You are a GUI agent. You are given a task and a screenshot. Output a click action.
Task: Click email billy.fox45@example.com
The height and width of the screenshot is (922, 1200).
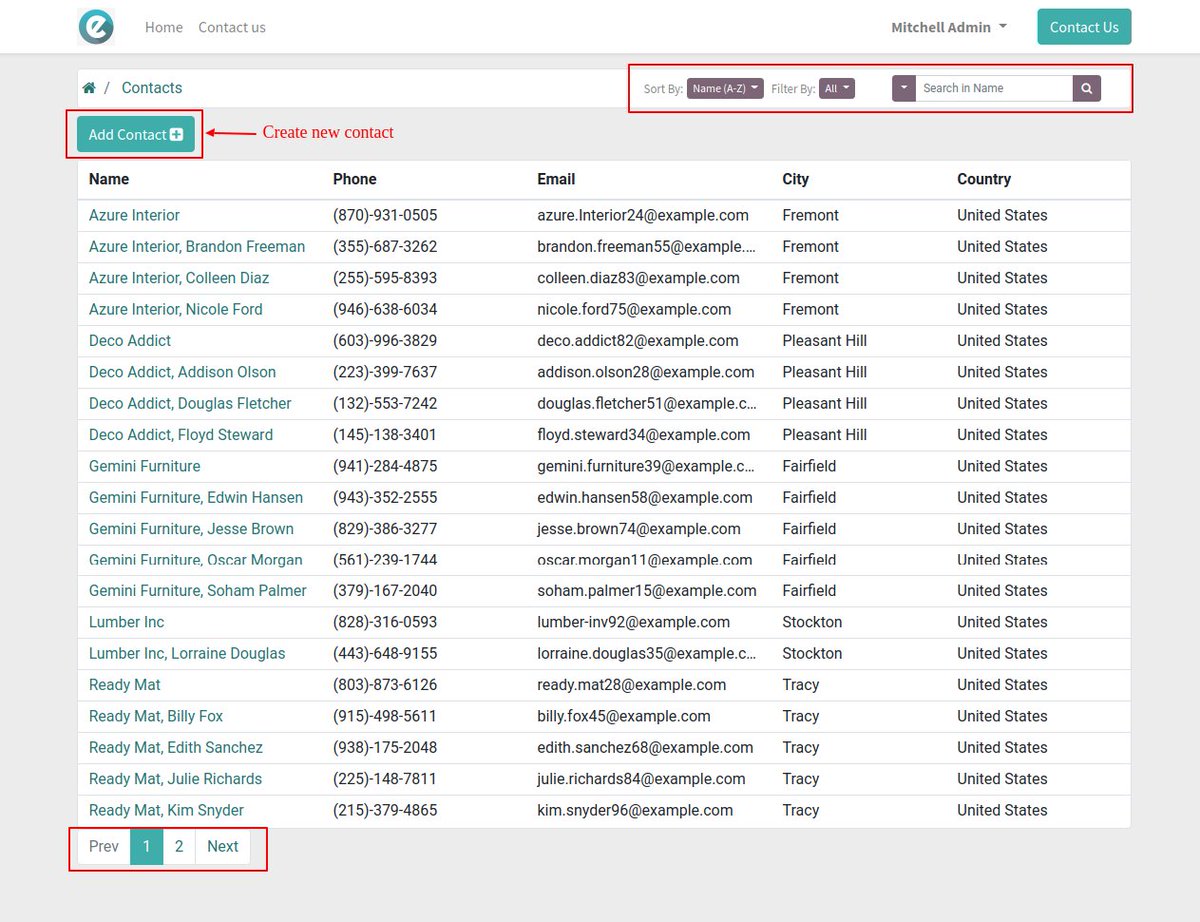tap(624, 716)
